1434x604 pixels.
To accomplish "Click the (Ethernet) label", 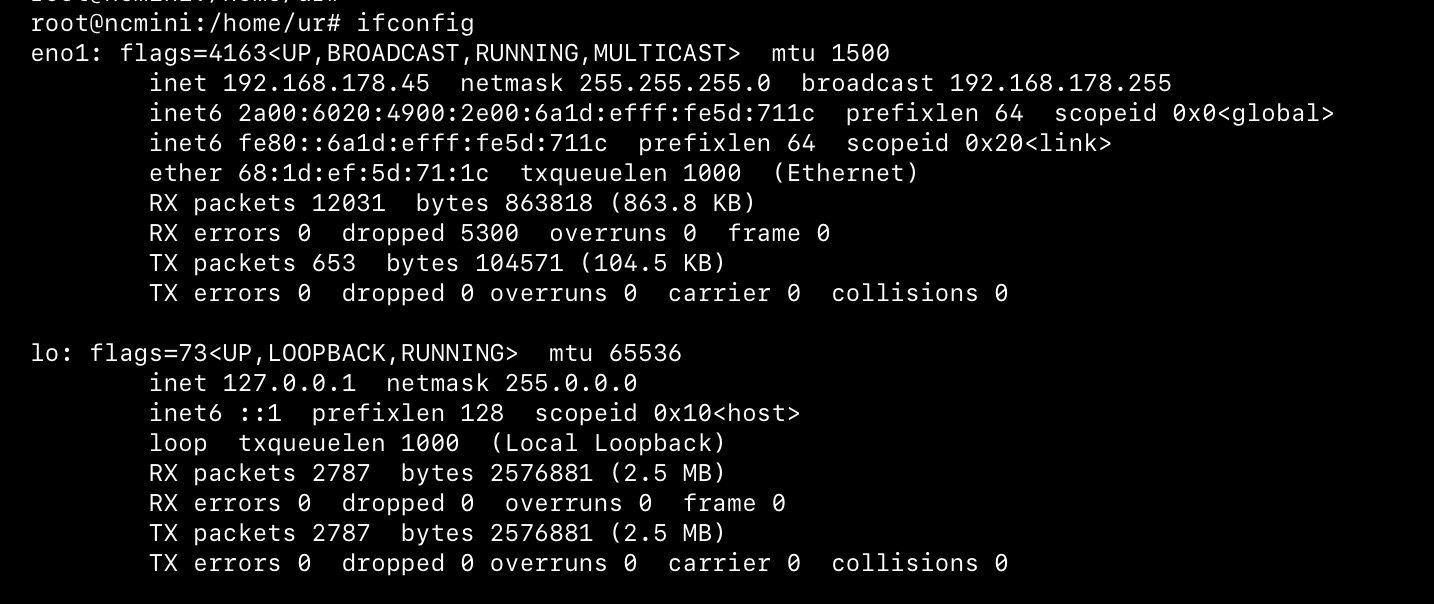I will coord(845,173).
